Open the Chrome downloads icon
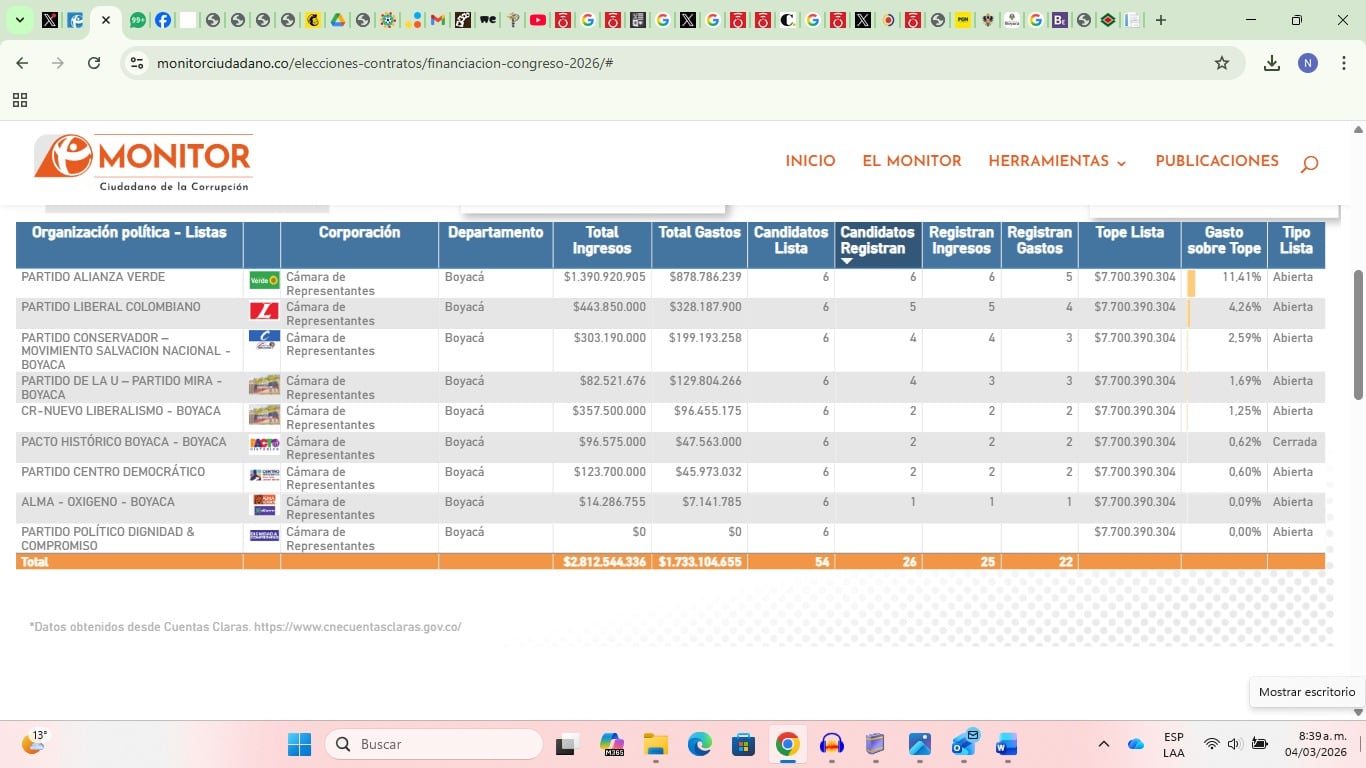1366x768 pixels. [1272, 63]
